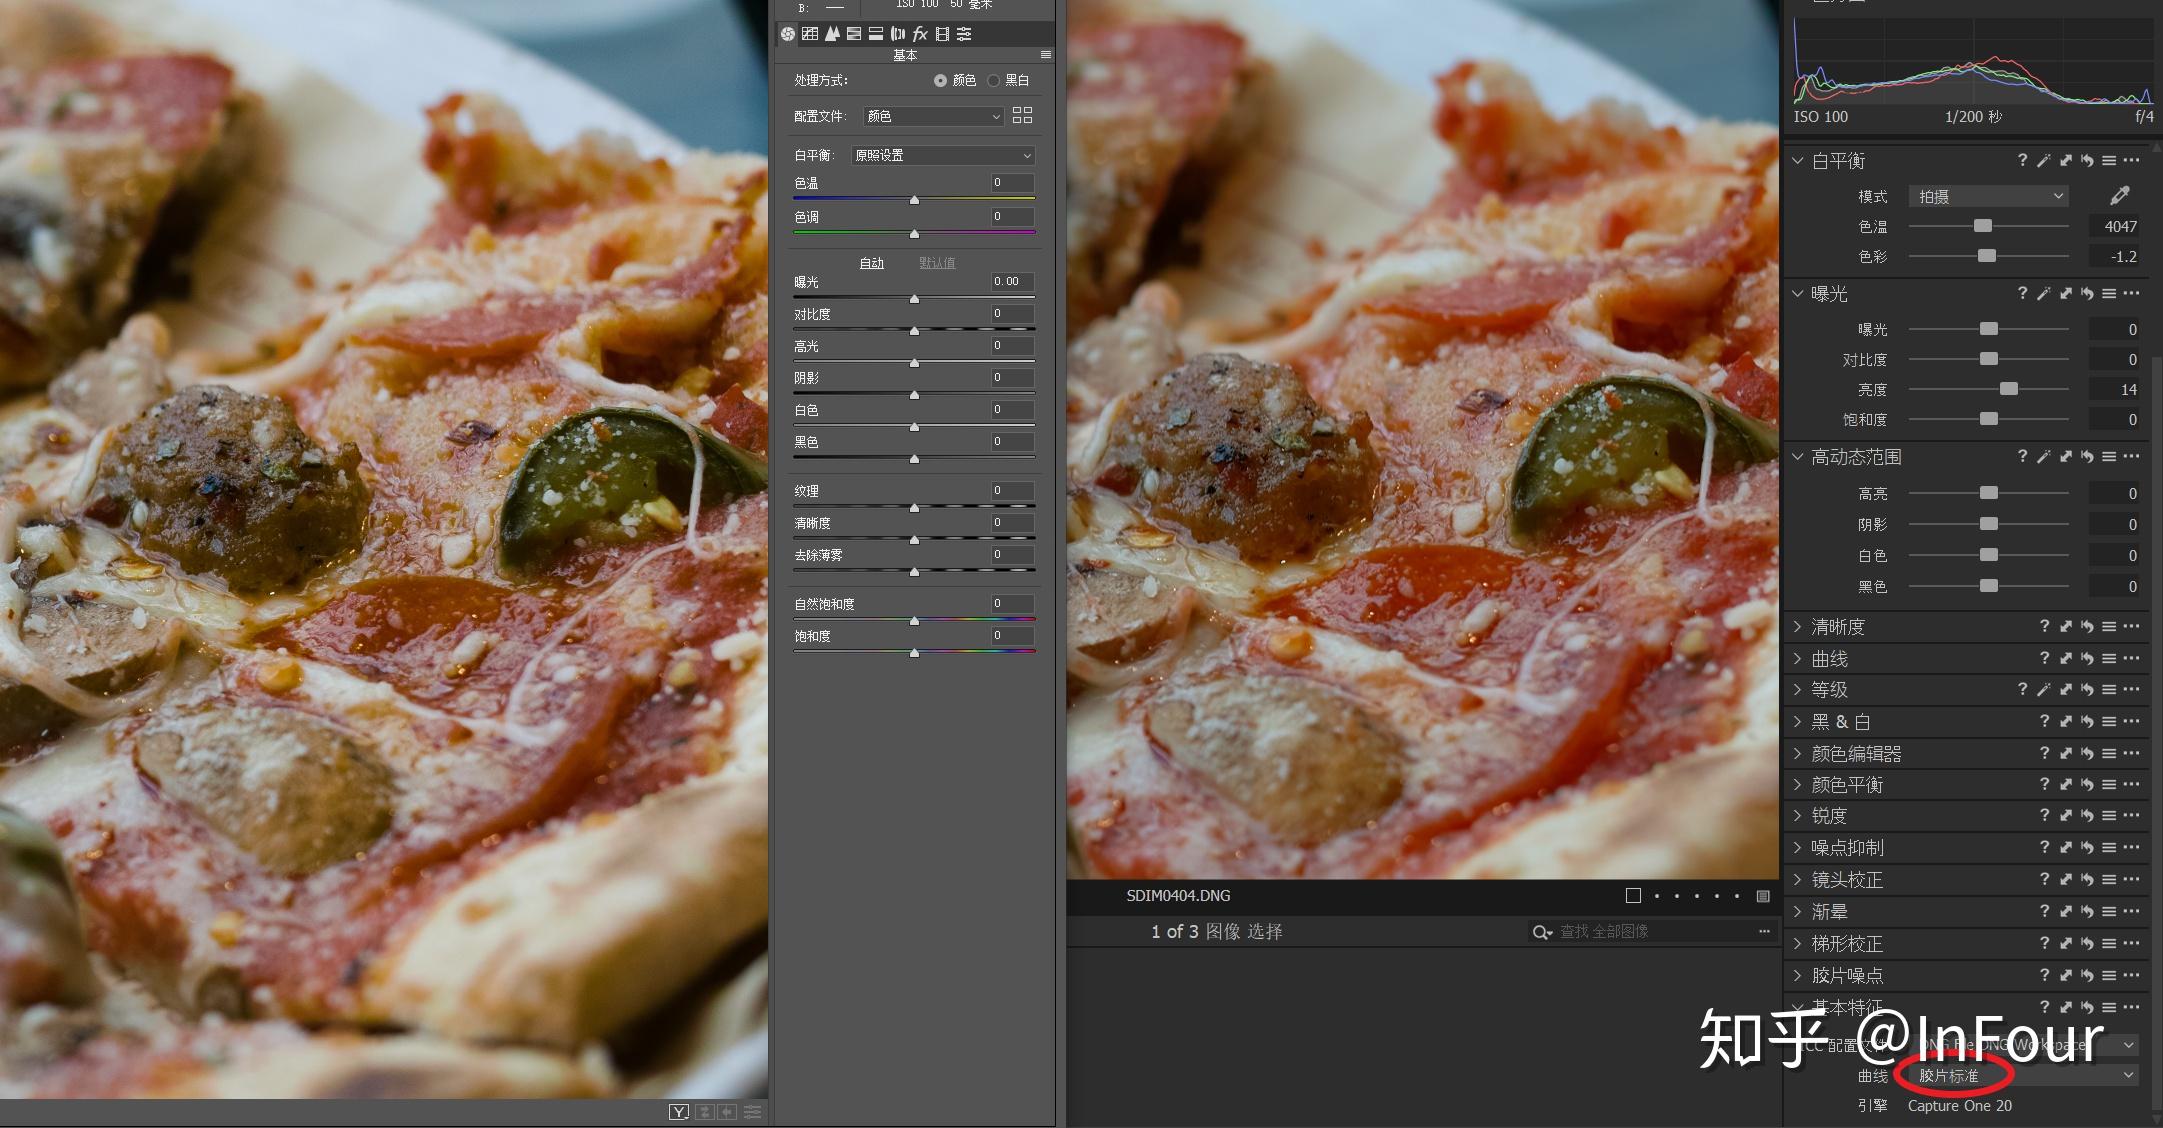Viewport: 2163px width, 1128px height.
Task: Click the fx effects panel icon
Action: (919, 33)
